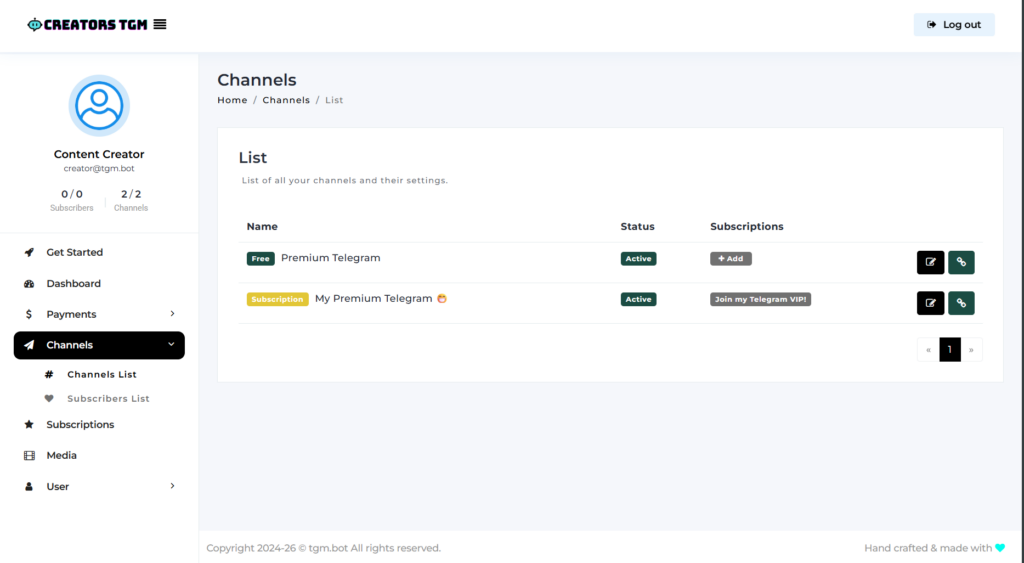This screenshot has width=1024, height=563.
Task: Click the creator@tgm.bot email text
Action: [x=99, y=169]
